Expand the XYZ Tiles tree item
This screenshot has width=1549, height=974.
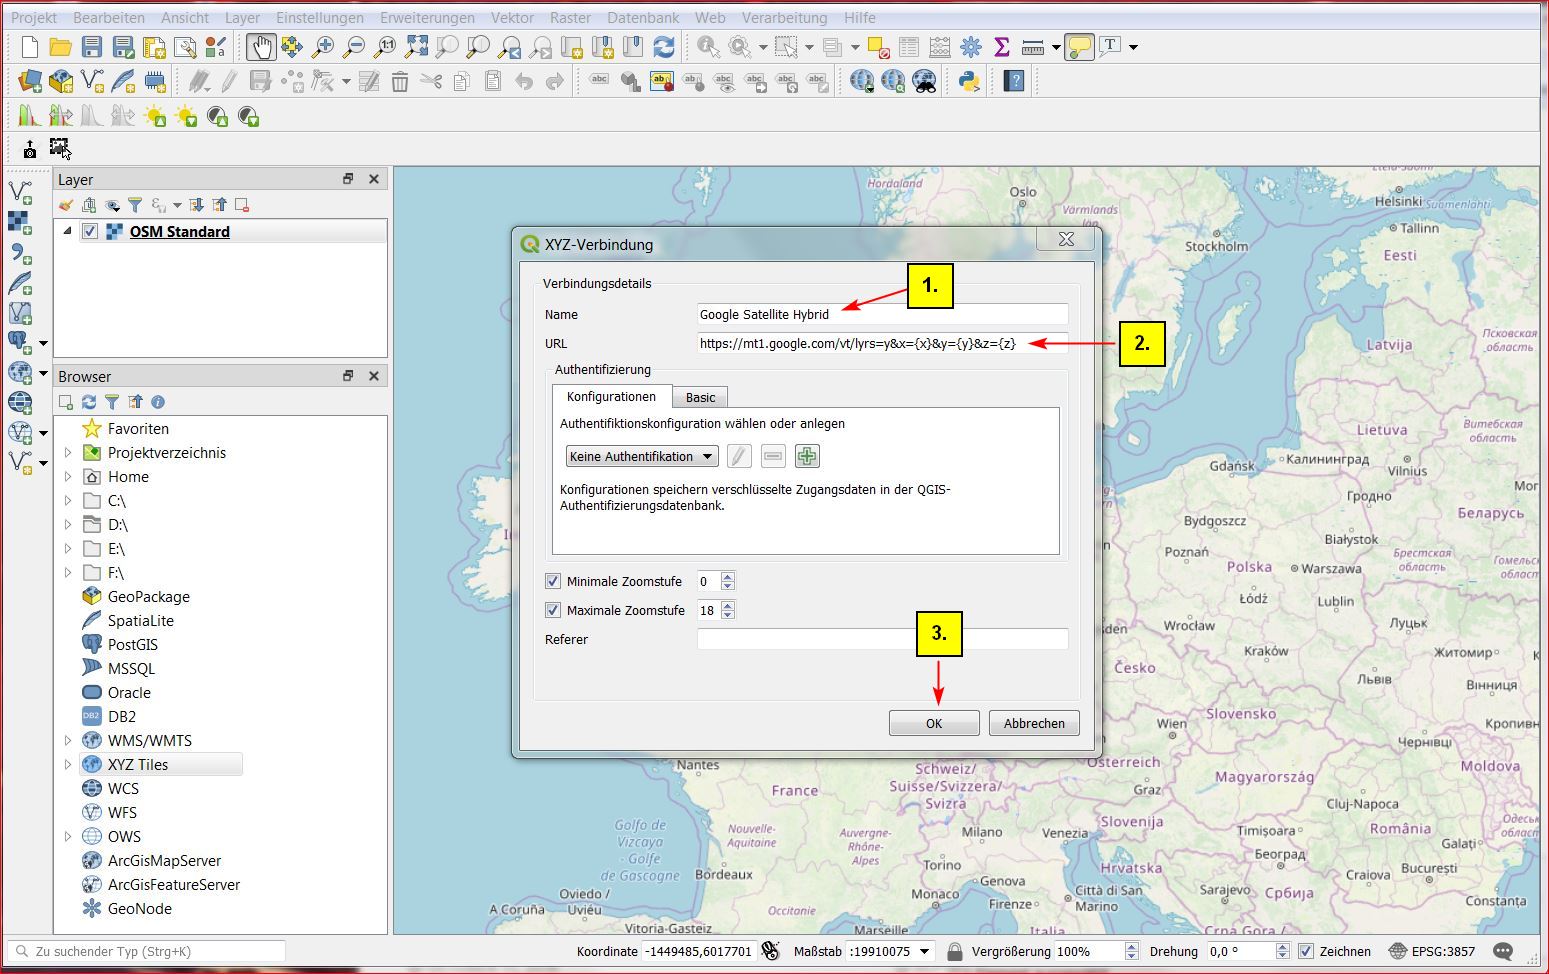click(68, 765)
